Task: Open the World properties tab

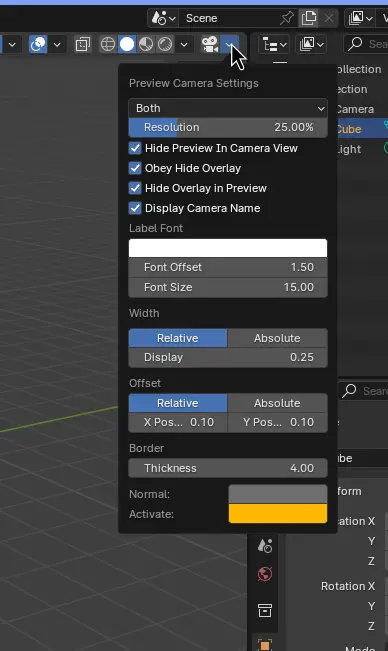Action: click(x=265, y=575)
